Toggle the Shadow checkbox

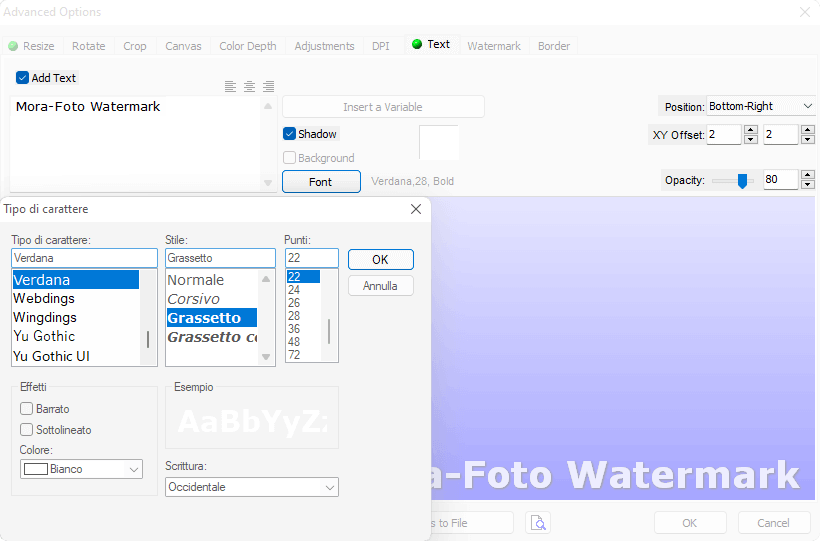[289, 134]
